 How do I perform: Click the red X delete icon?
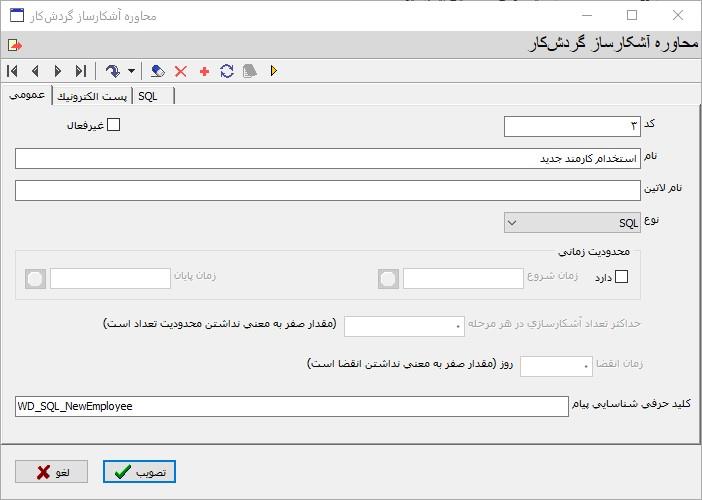pos(181,71)
